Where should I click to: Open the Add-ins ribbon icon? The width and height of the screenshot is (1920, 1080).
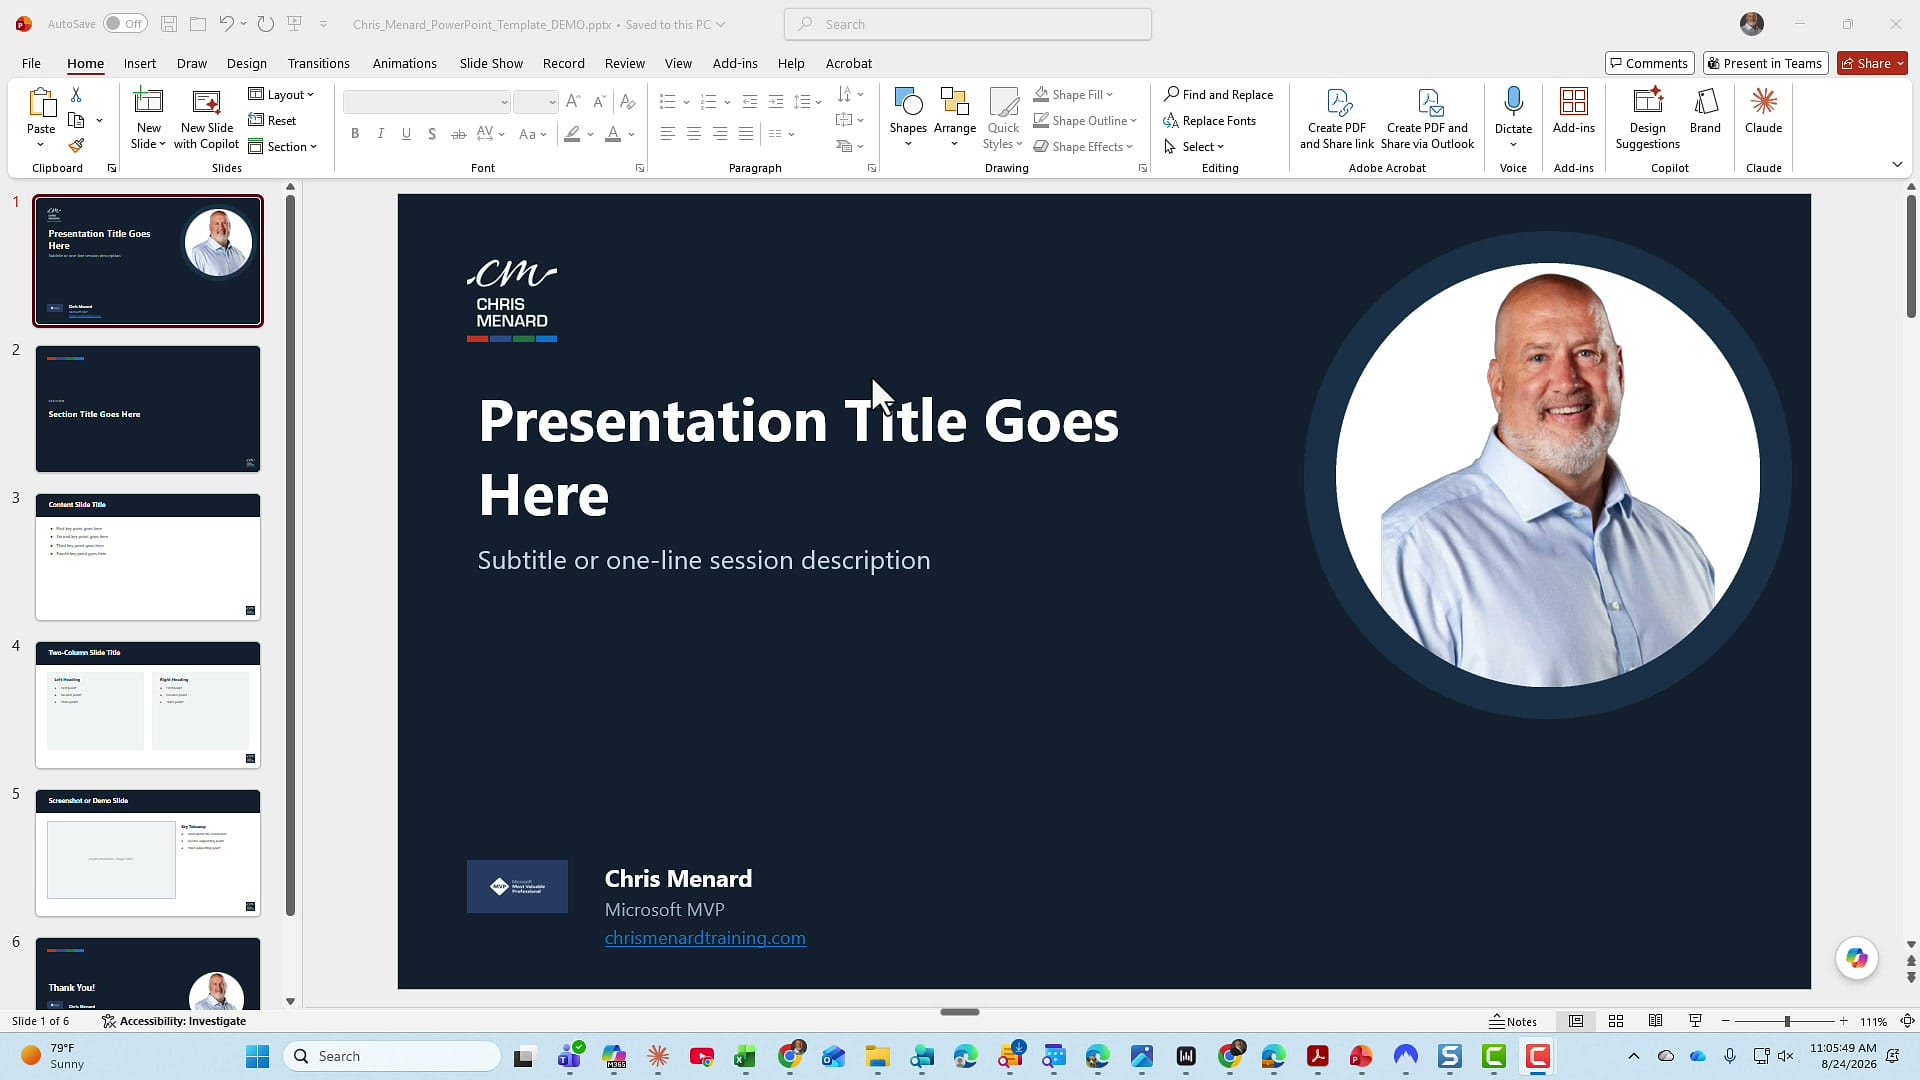click(x=1573, y=111)
